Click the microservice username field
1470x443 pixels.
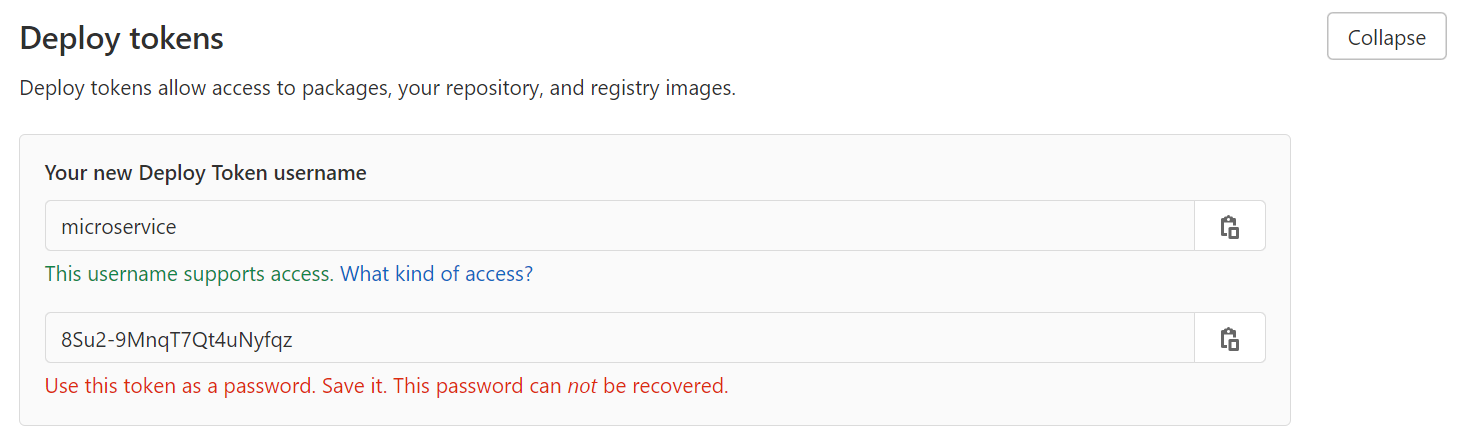point(619,226)
